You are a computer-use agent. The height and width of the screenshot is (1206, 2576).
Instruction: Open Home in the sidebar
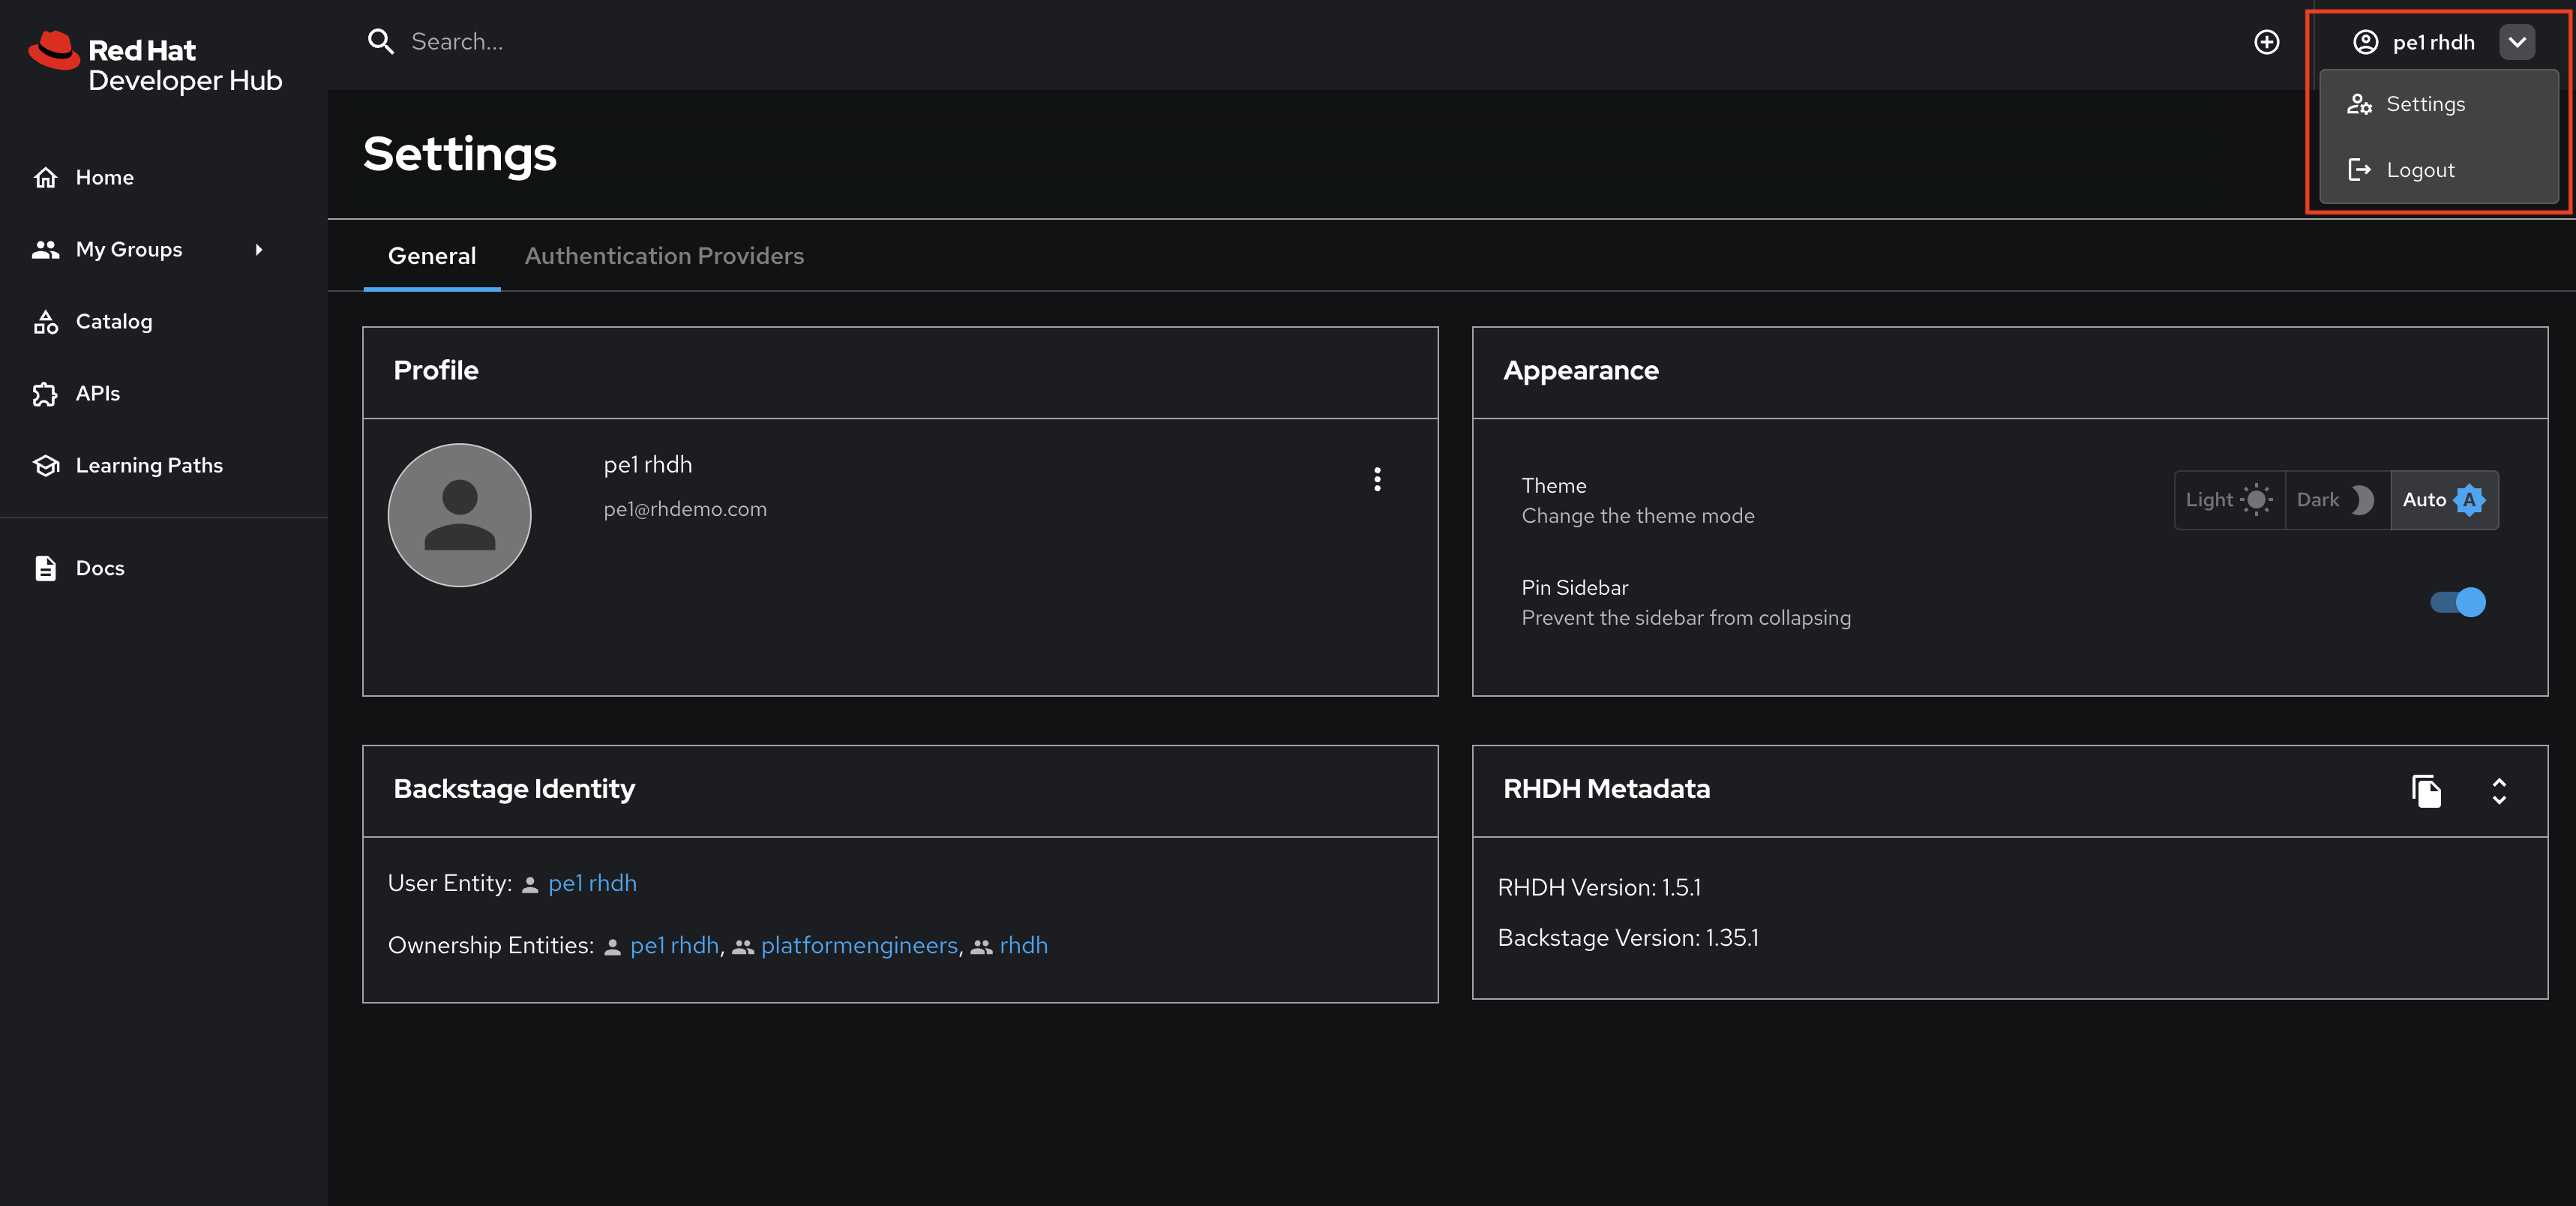click(x=164, y=177)
